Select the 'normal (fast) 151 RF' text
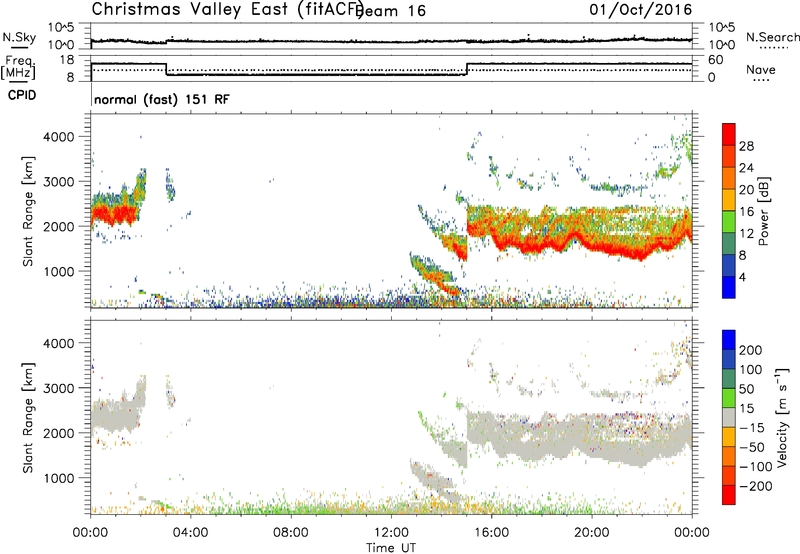The width and height of the screenshot is (800, 554). (162, 99)
